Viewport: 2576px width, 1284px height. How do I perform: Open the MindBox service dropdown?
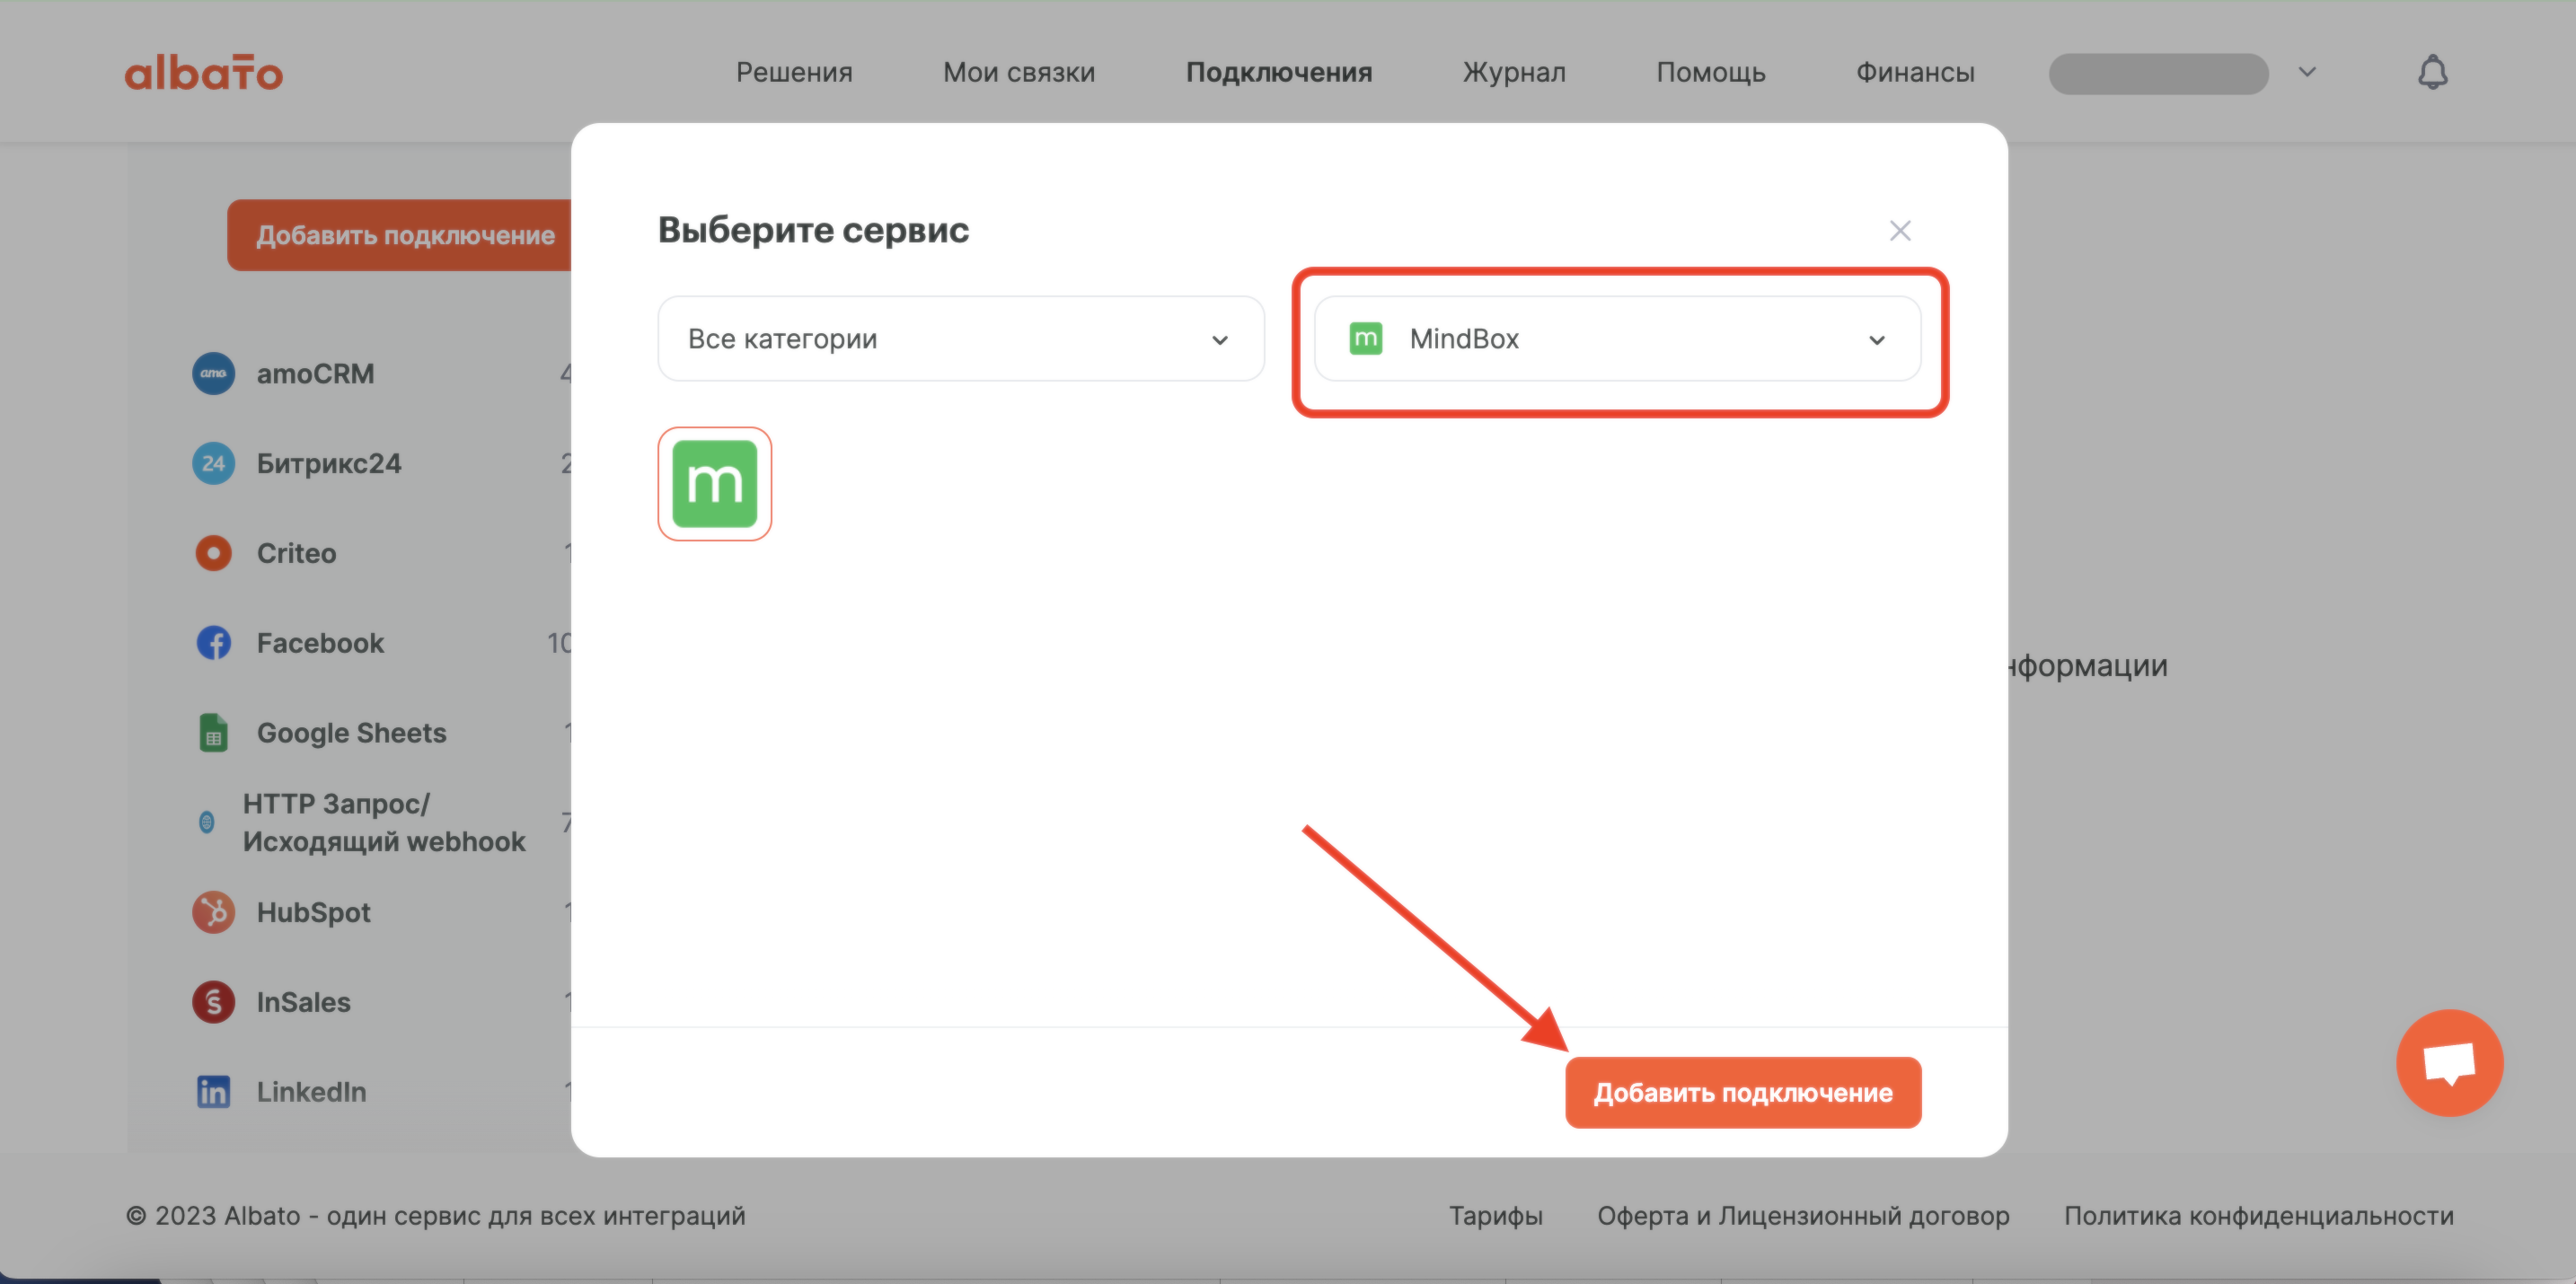[1617, 339]
